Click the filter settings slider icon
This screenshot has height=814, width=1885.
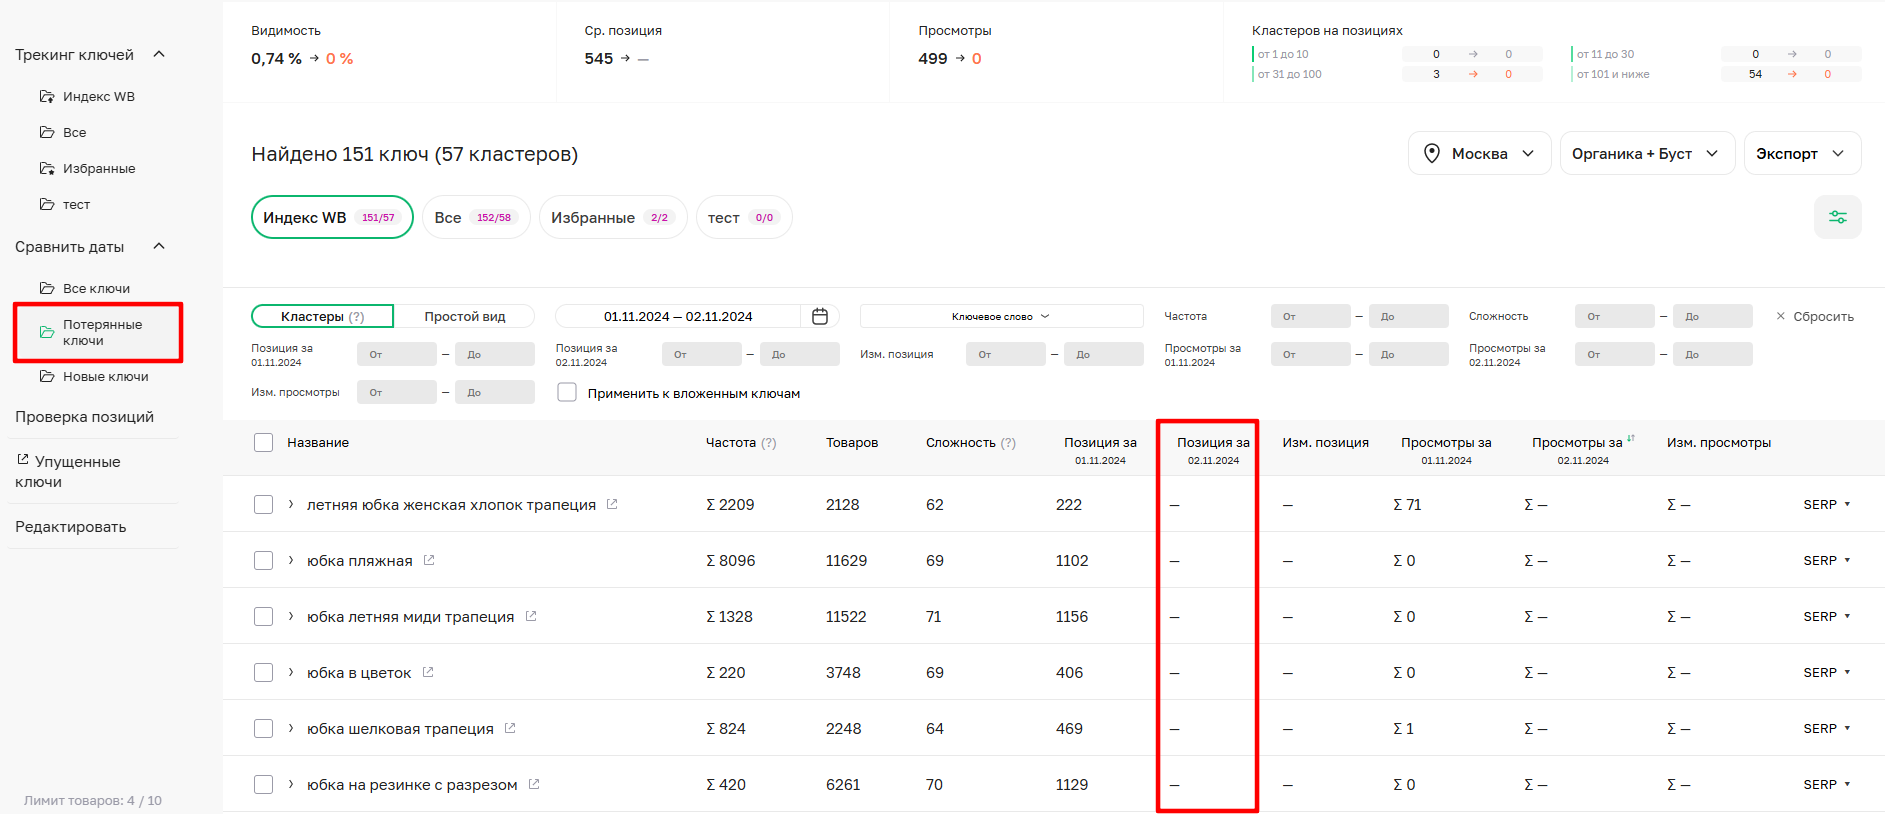point(1837,217)
